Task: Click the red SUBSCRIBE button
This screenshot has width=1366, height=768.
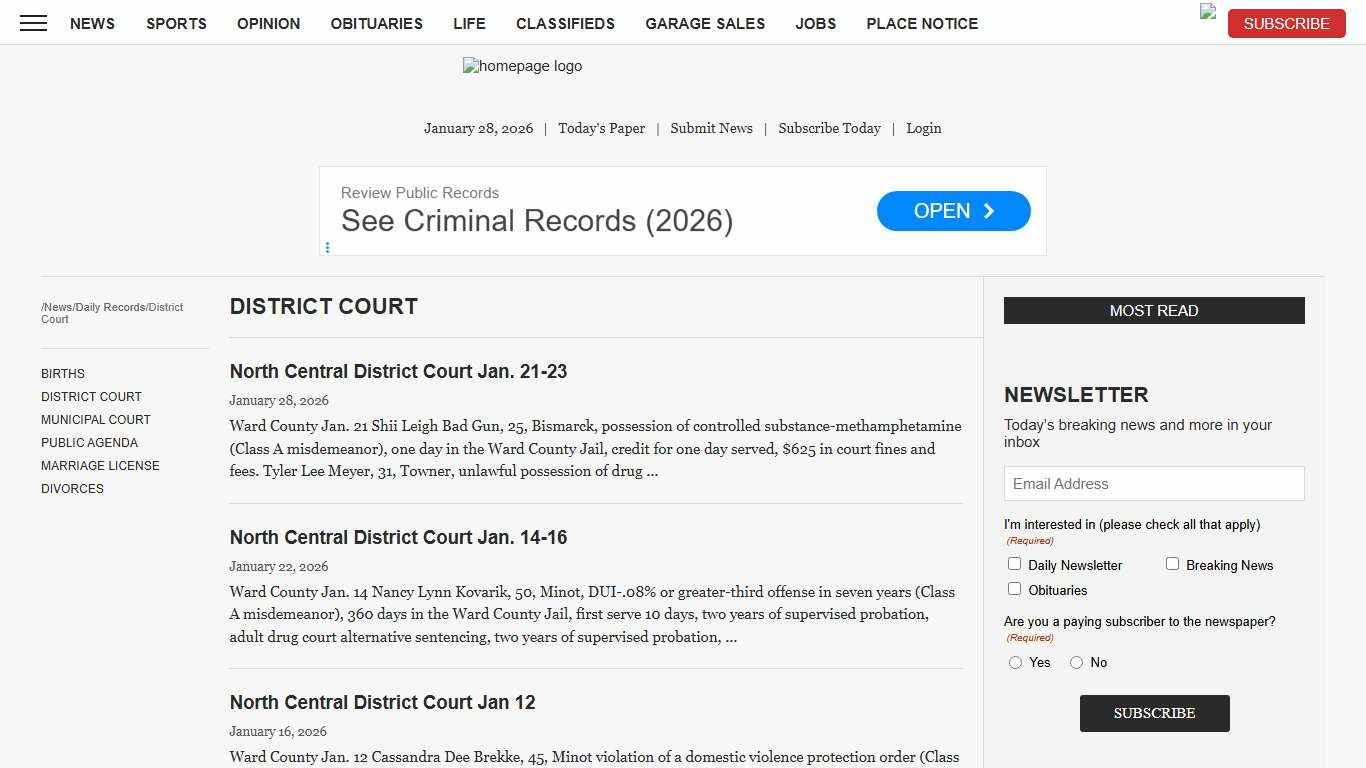Action: pos(1286,23)
